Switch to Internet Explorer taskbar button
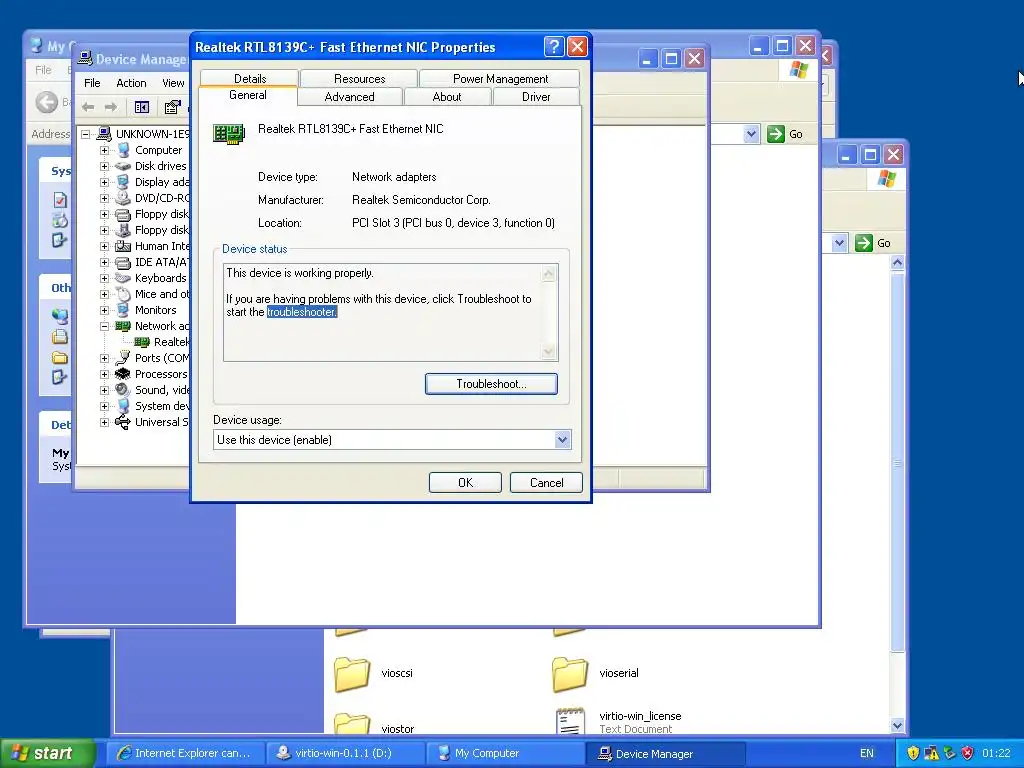Viewport: 1024px width, 768px height. click(x=185, y=754)
